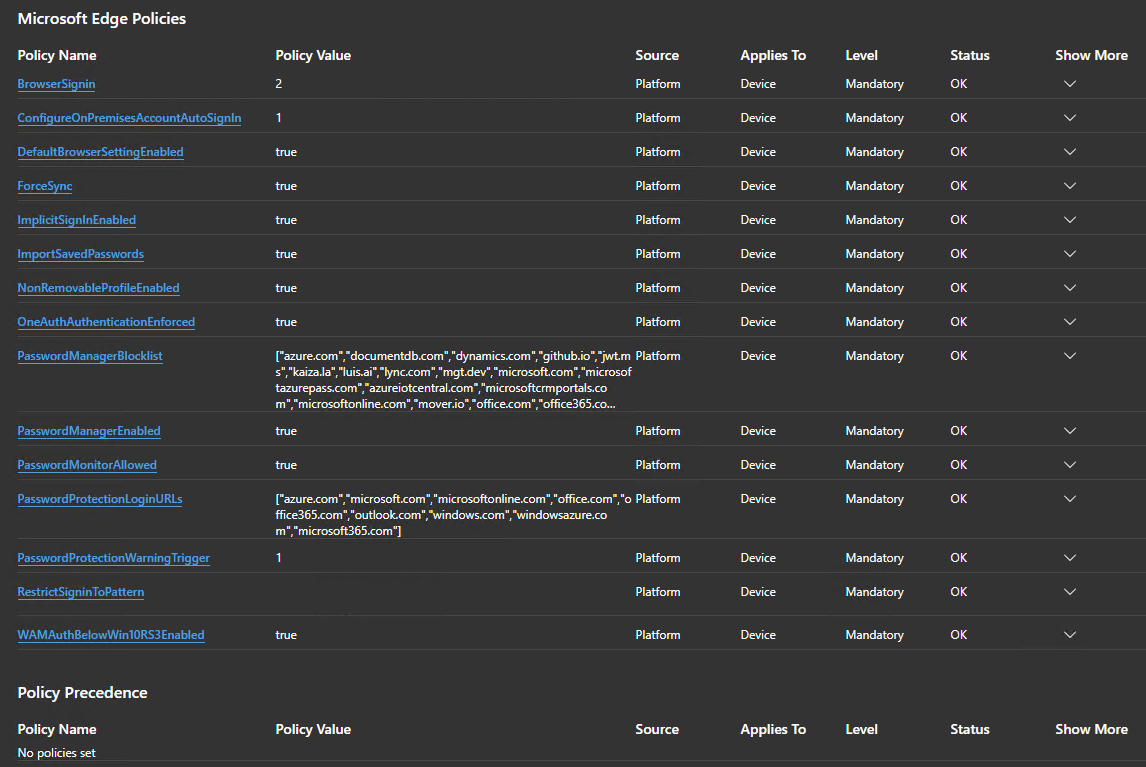Open the WAMAuthBelowWin10RS3Enabled policy link
This screenshot has height=767, width=1146.
tap(111, 635)
